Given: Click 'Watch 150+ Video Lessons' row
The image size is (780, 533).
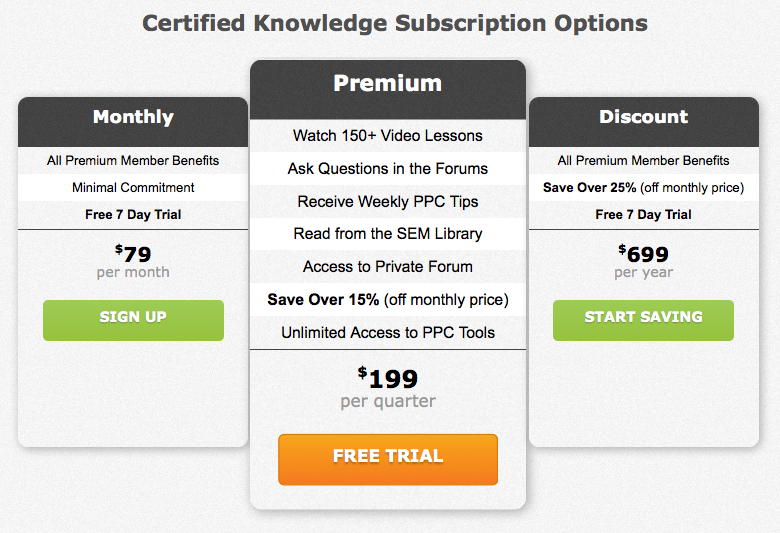Looking at the screenshot, I should [388, 135].
